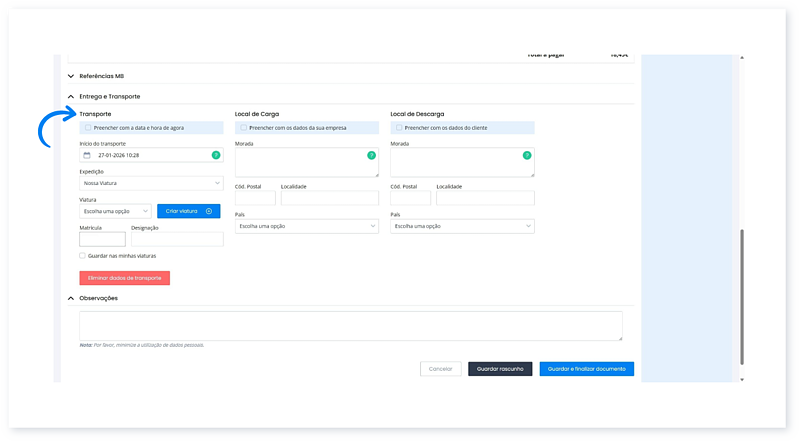Image resolution: width=800 pixels, height=442 pixels.
Task: Open País dropdown under Local de Carga
Action: coord(306,226)
